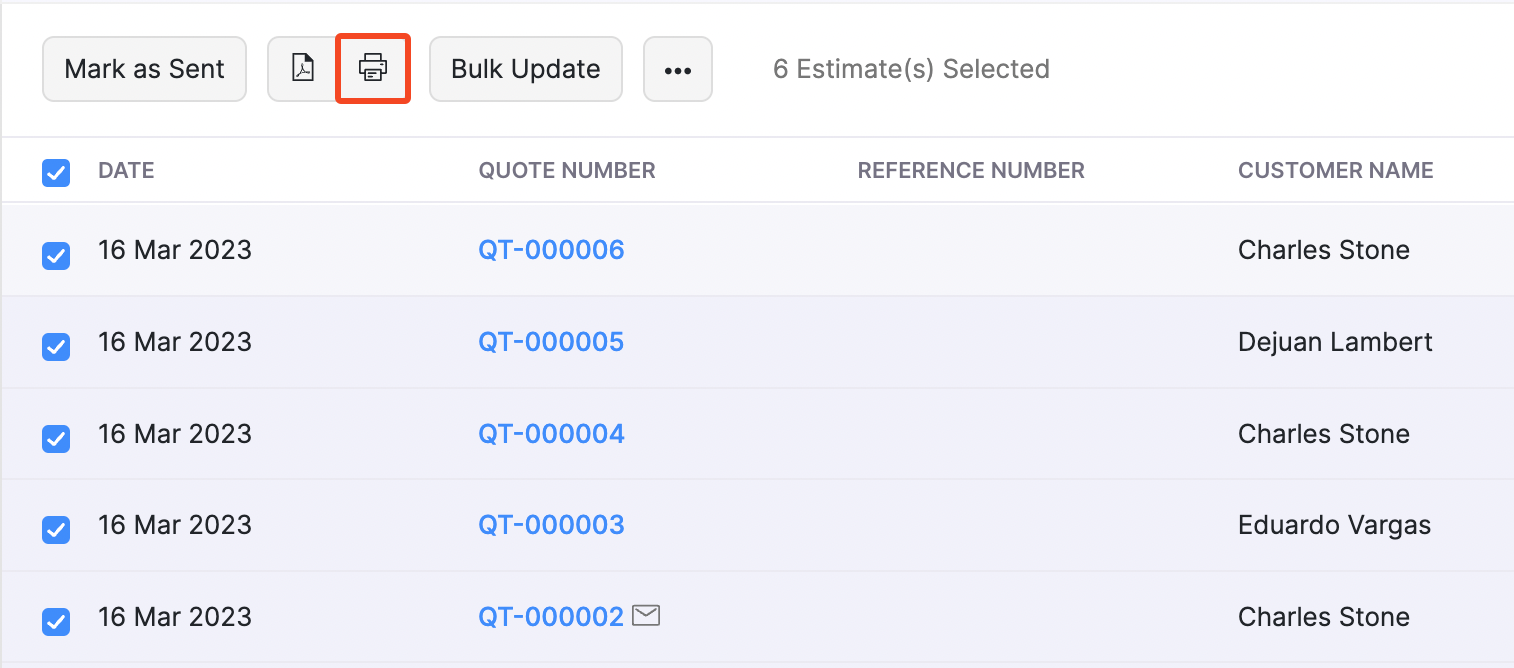The width and height of the screenshot is (1514, 668).
Task: Deselect the QT-000003 row checkbox
Action: [x=56, y=530]
